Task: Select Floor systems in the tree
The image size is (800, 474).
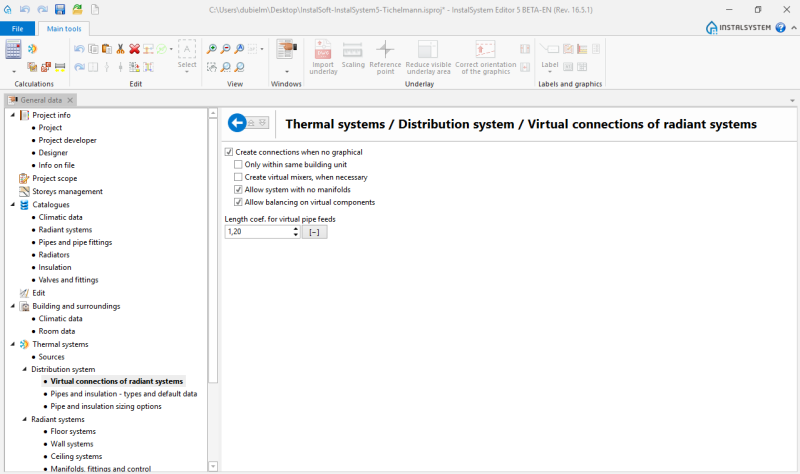Action: click(x=73, y=431)
